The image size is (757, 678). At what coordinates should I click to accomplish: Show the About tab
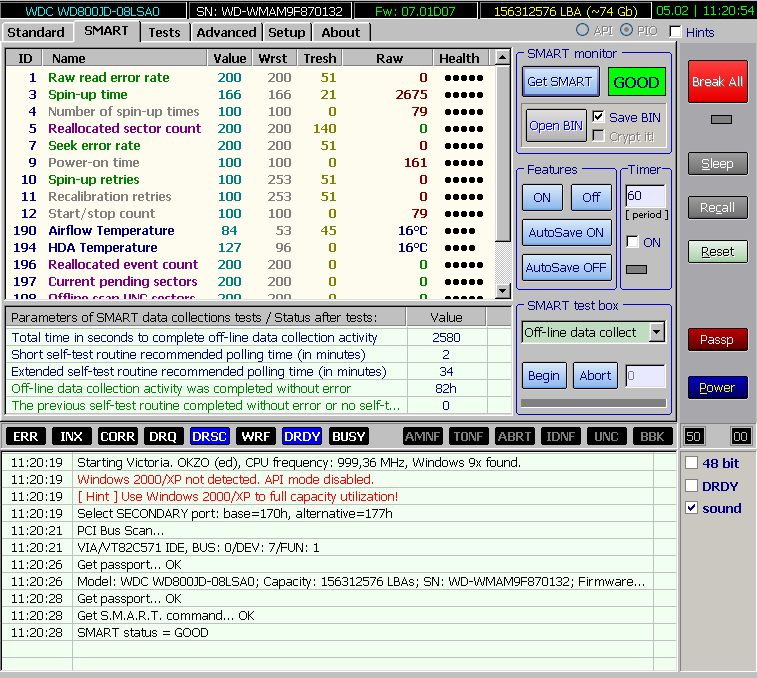pos(341,32)
